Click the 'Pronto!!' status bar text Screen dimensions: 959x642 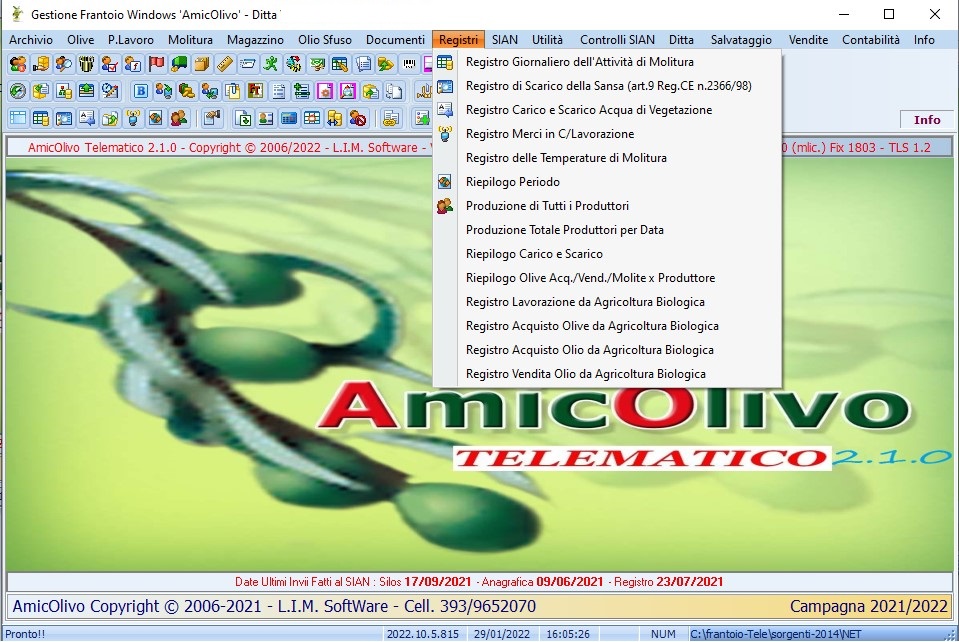coord(25,634)
